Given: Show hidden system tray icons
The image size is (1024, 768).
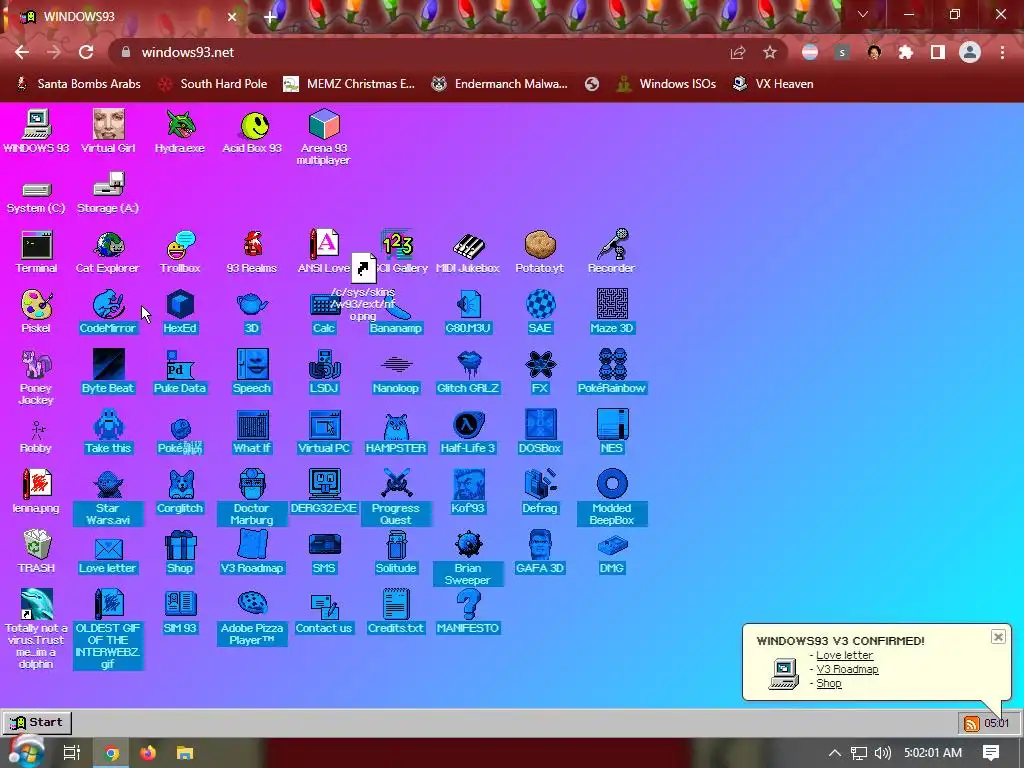Looking at the screenshot, I should click(x=835, y=753).
